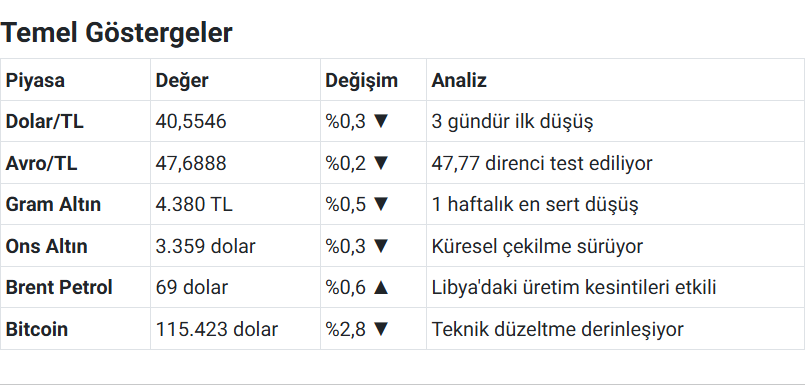Image resolution: width=805 pixels, height=387 pixels.
Task: Click the Avro/TL value 47,6888
Action: pyautogui.click(x=190, y=163)
